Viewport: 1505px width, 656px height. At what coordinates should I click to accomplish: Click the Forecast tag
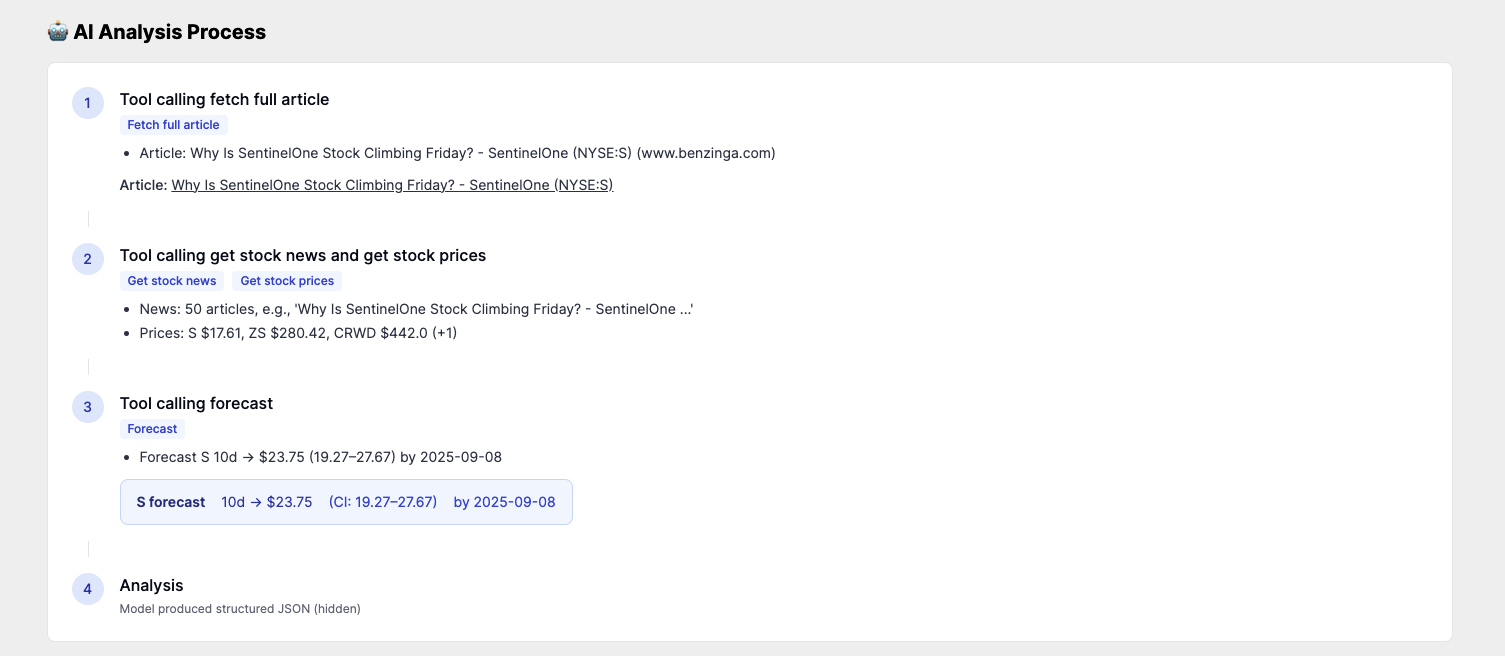152,429
